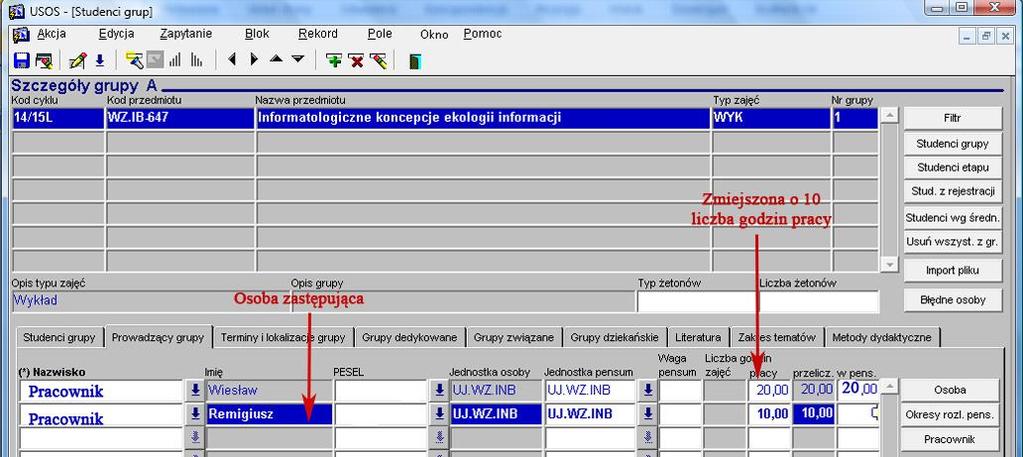Click the blue download arrow toolbar icon
This screenshot has width=1023, height=457.
[x=100, y=61]
